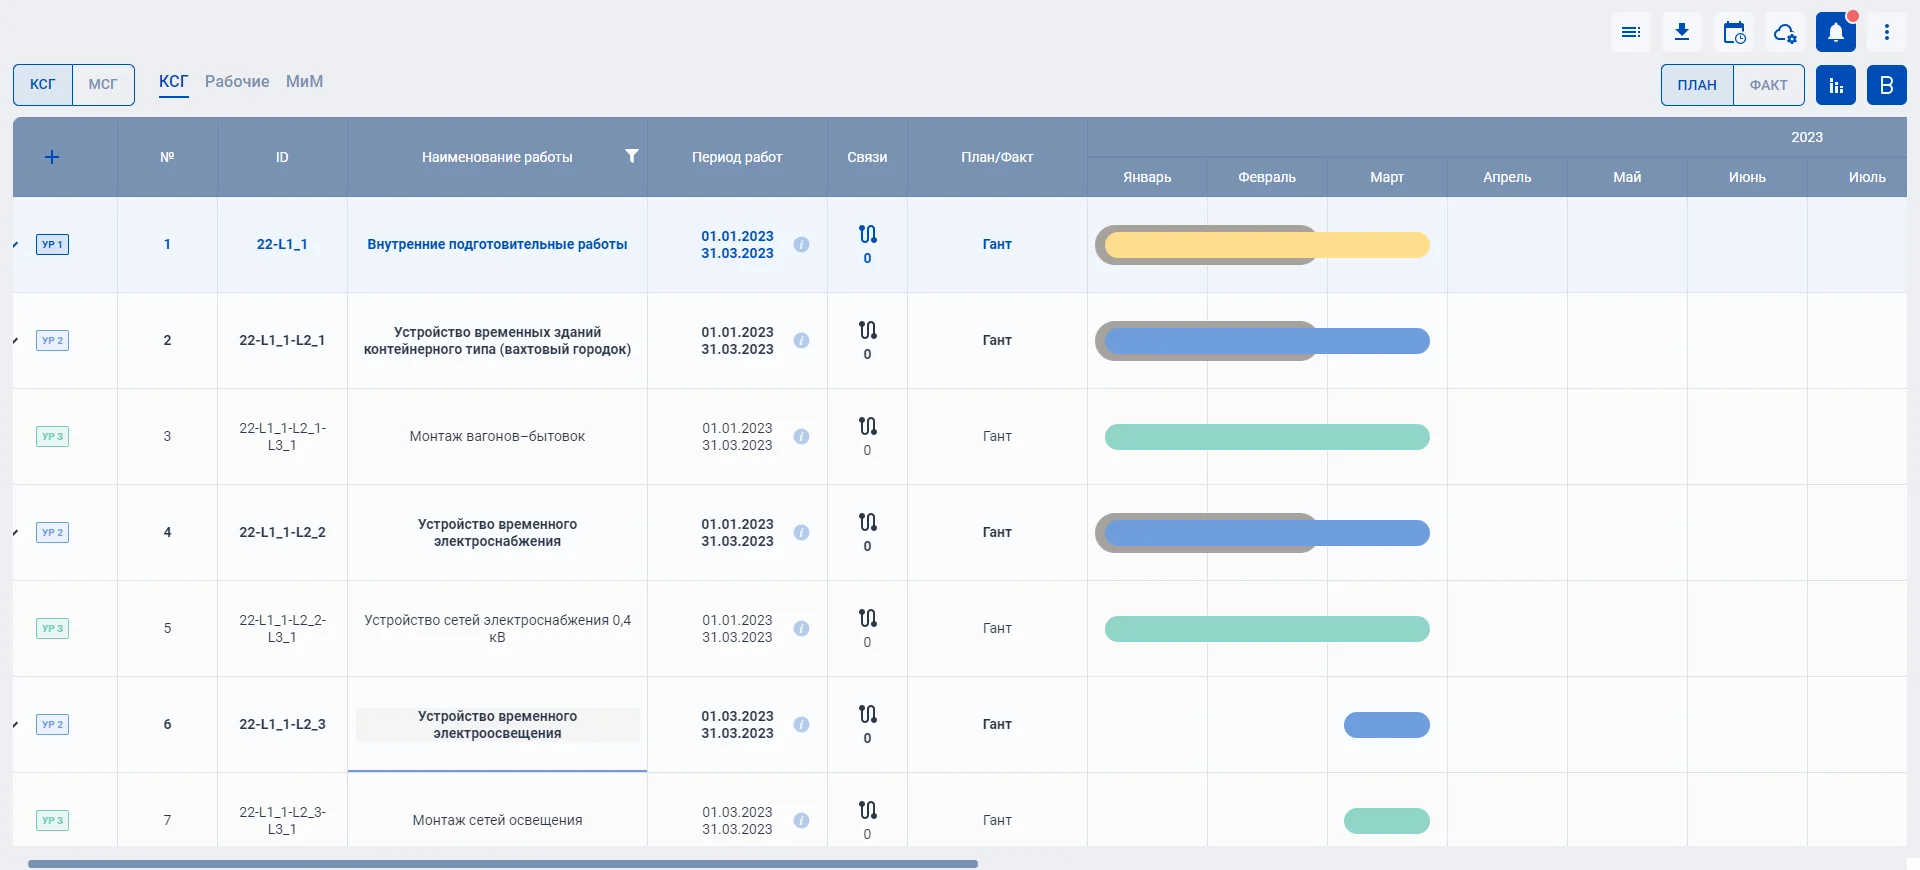Open the list view menu icon
Image resolution: width=1920 pixels, height=870 pixels.
click(1630, 33)
